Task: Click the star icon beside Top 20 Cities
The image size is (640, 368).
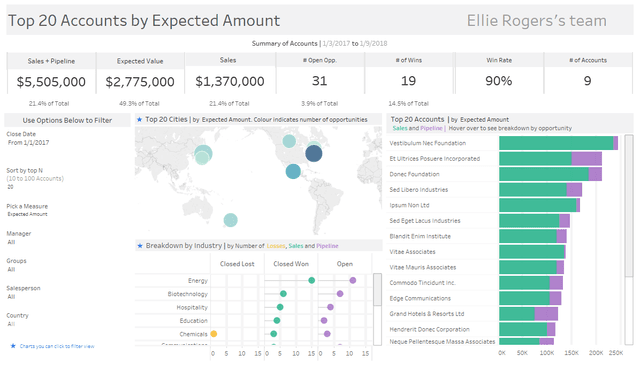Action: click(140, 120)
